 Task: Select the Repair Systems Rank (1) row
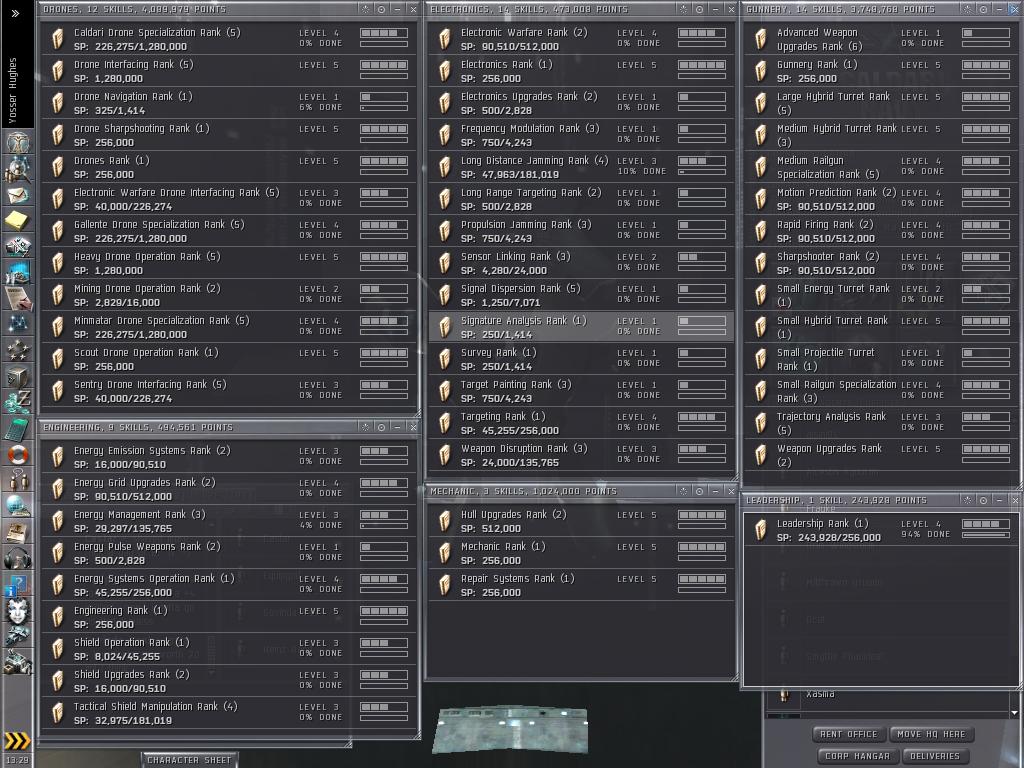581,585
